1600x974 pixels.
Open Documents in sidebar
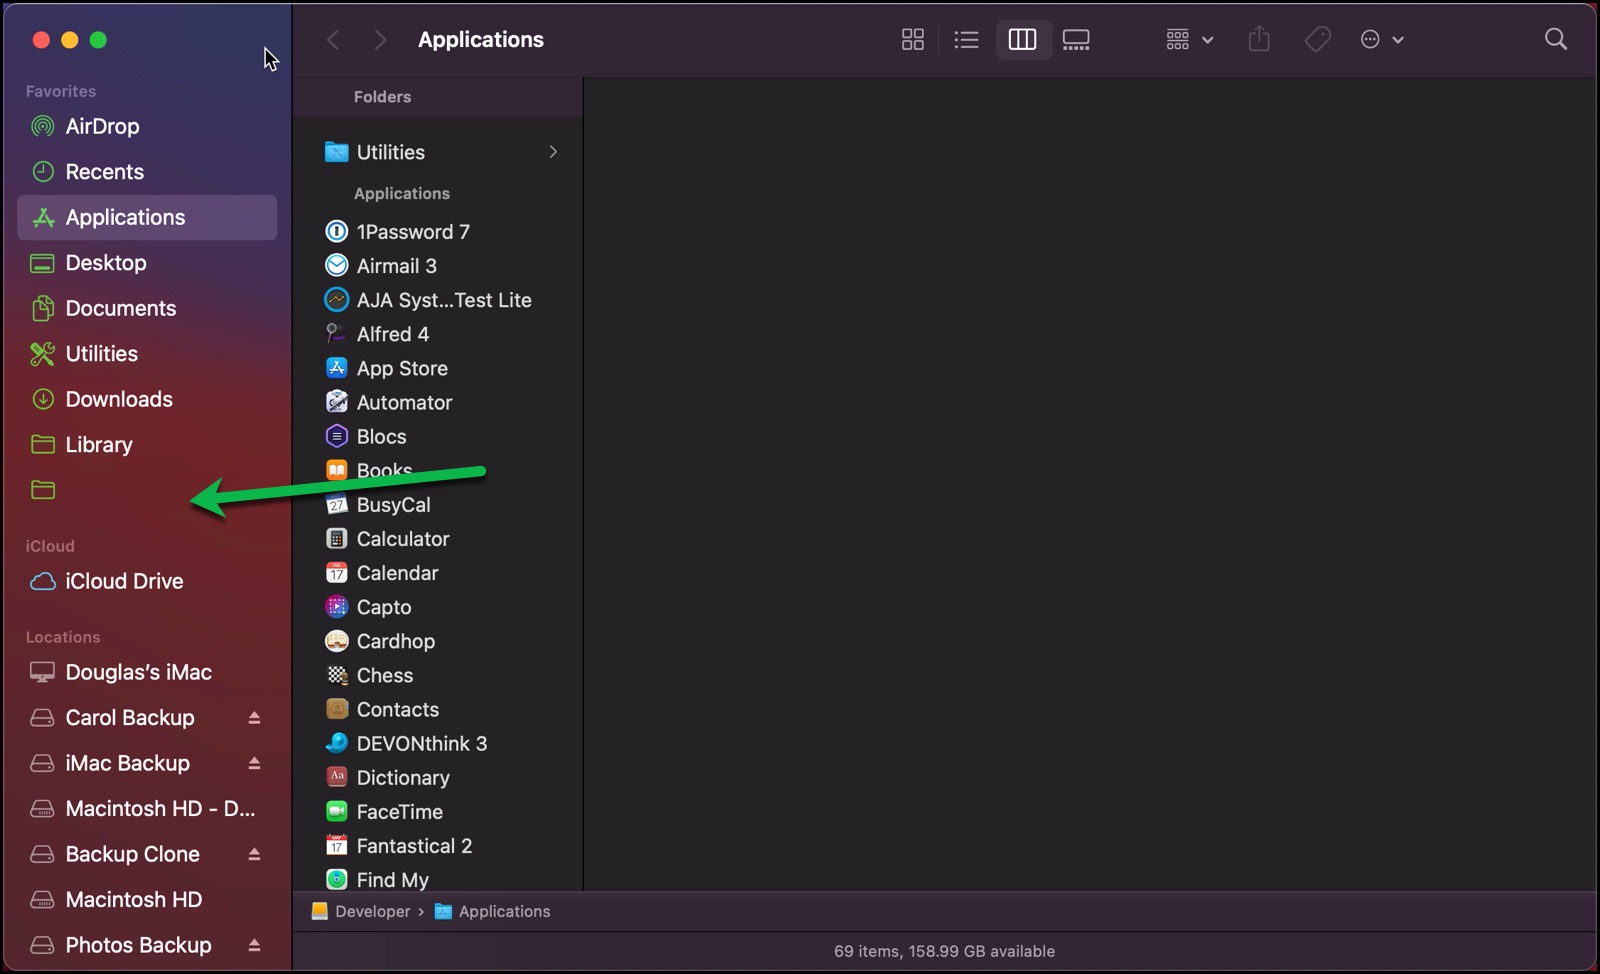[147, 308]
